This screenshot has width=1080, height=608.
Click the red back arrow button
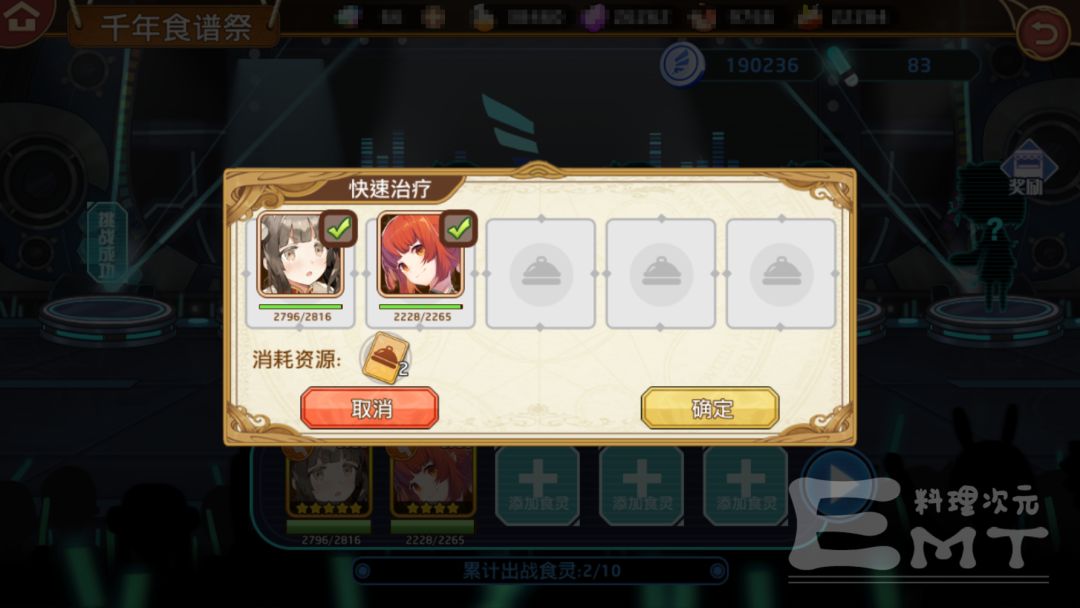tap(1043, 33)
